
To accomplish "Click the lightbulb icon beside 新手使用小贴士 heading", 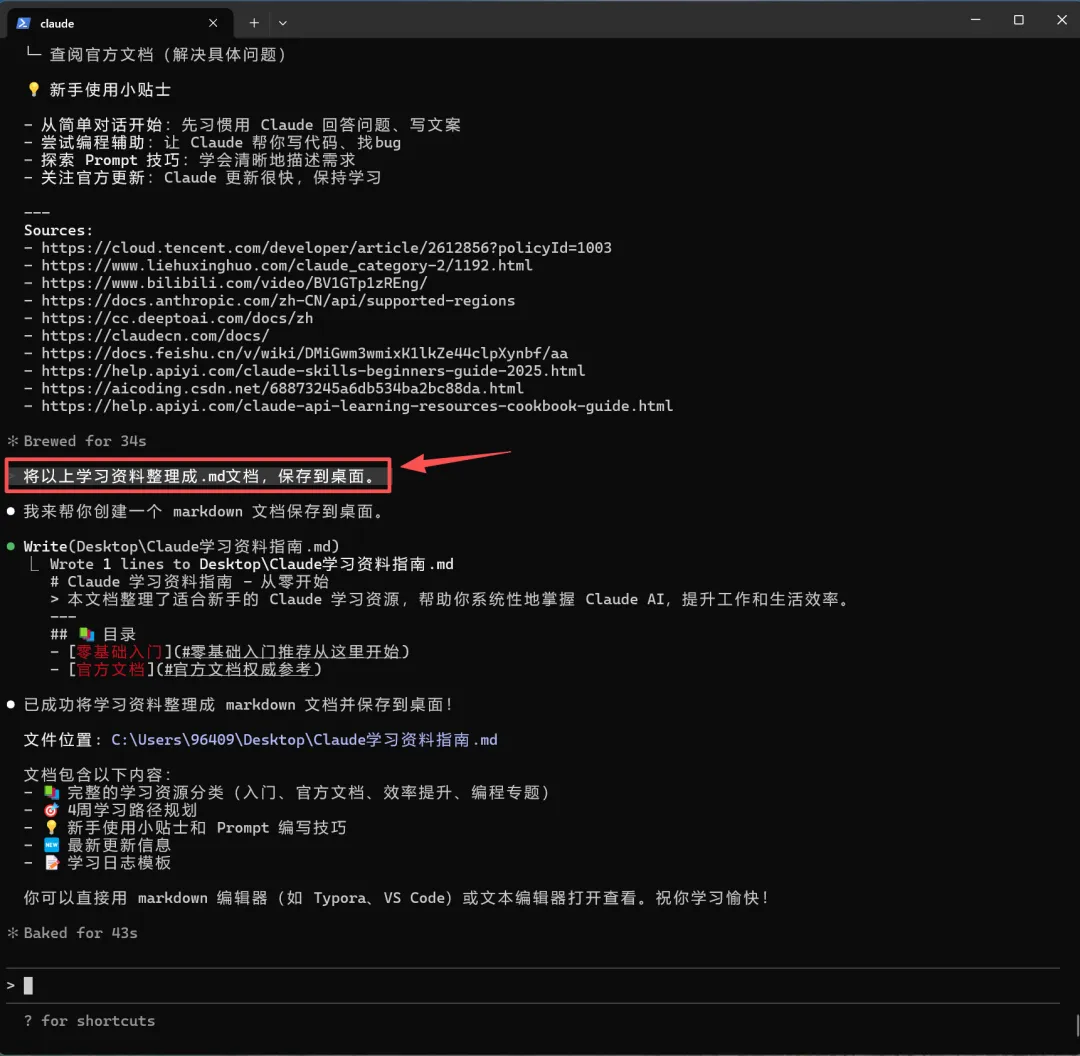I will [x=33, y=90].
